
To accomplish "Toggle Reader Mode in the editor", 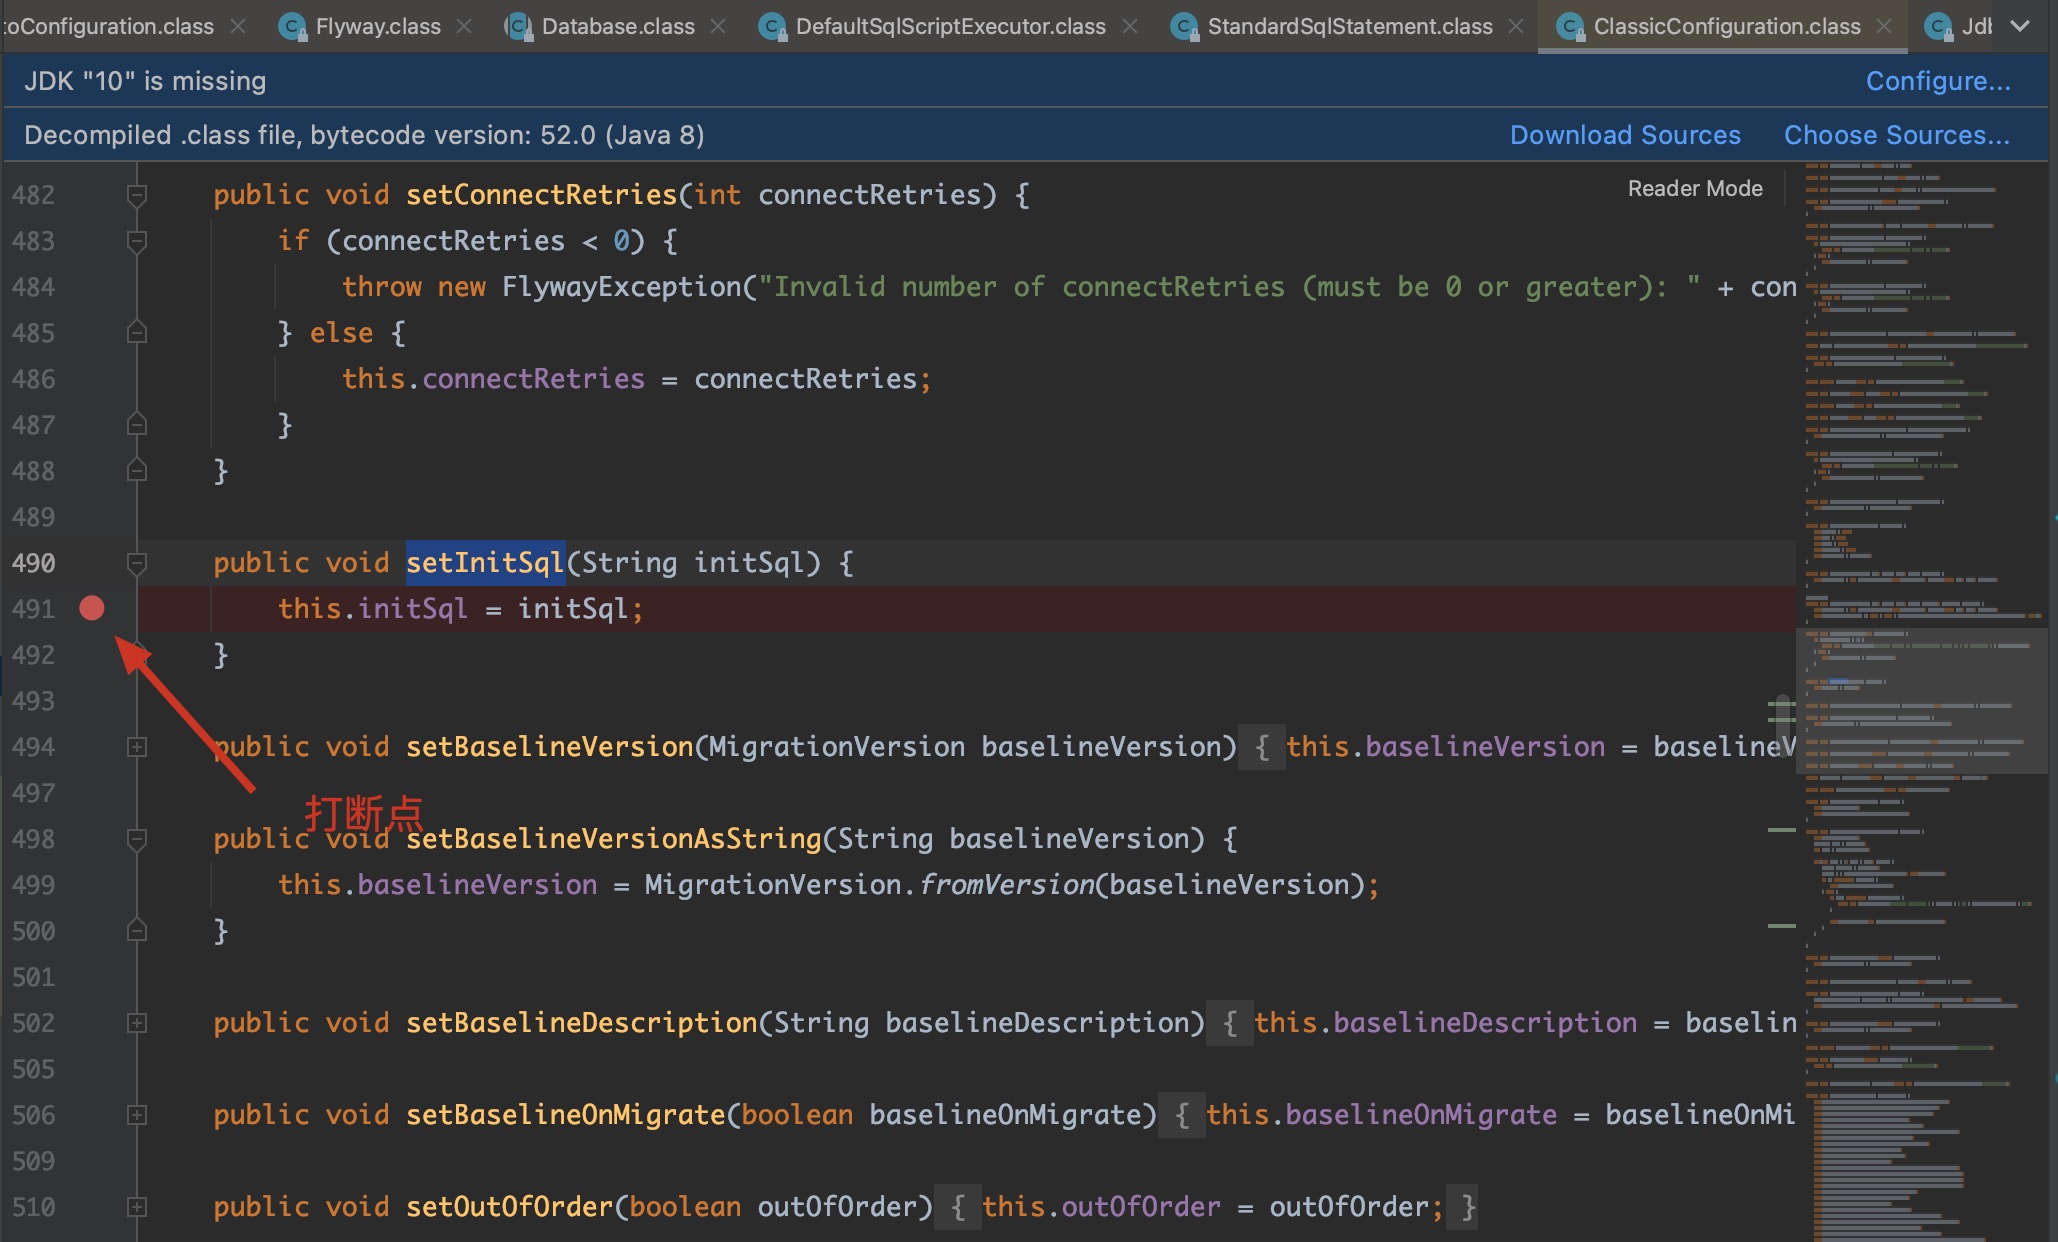I will pyautogui.click(x=1694, y=188).
